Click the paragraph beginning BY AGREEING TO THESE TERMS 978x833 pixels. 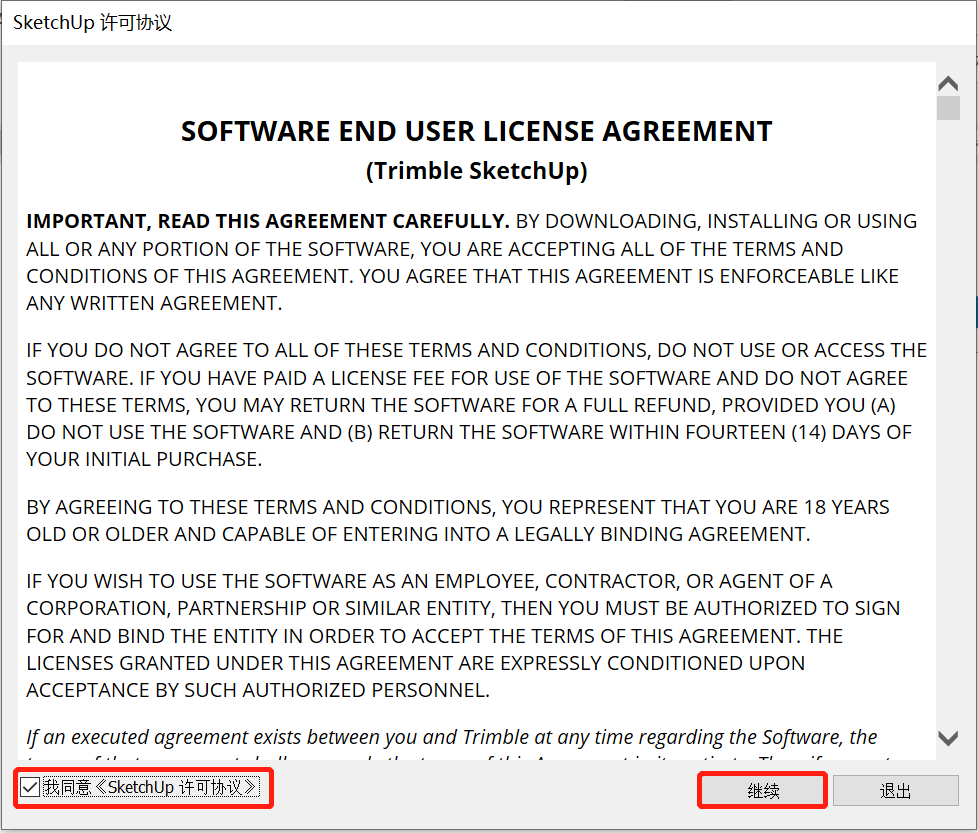pyautogui.click(x=458, y=521)
